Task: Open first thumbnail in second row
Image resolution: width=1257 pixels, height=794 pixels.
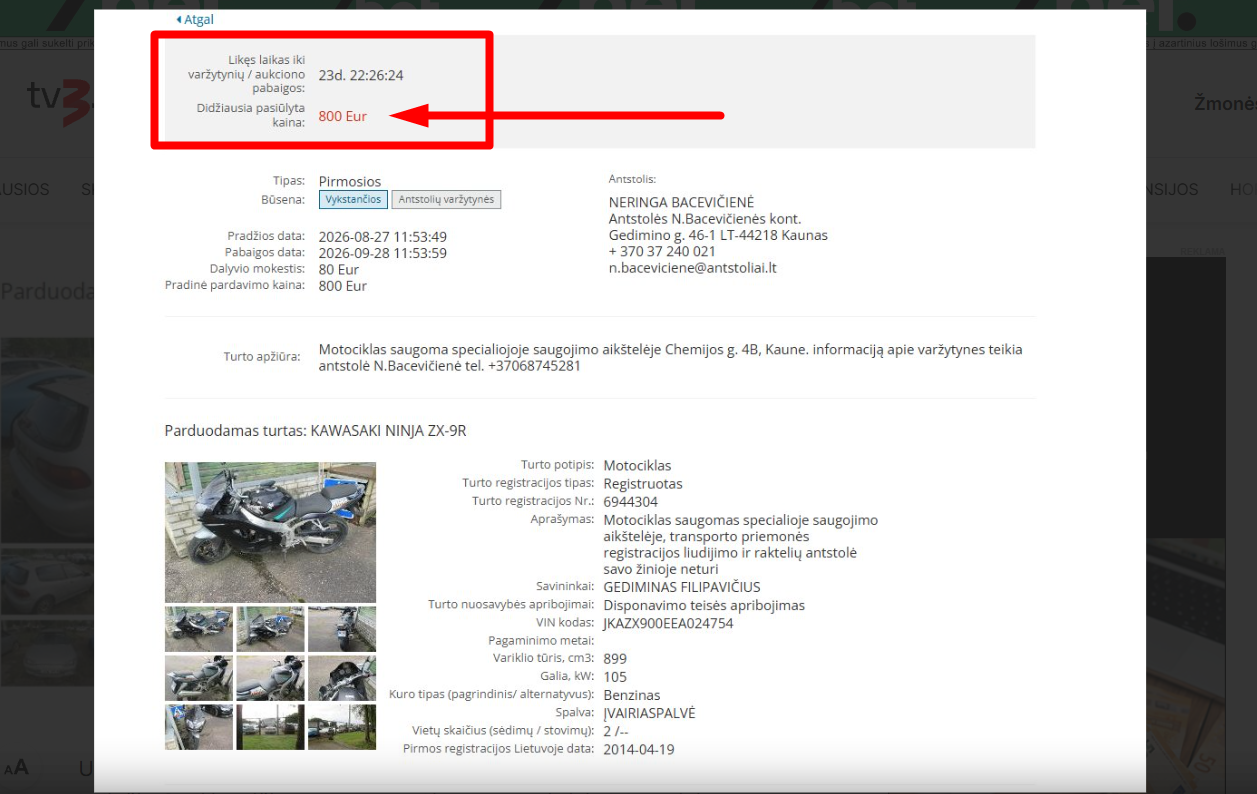Action: click(199, 678)
